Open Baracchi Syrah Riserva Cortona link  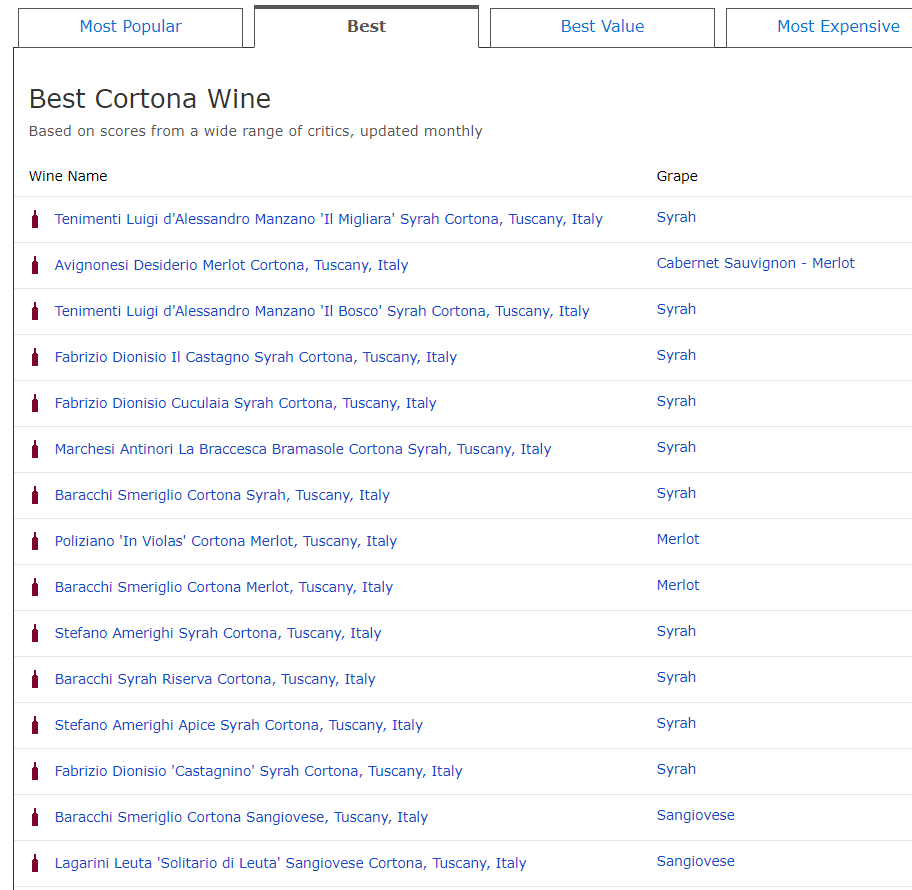[215, 679]
